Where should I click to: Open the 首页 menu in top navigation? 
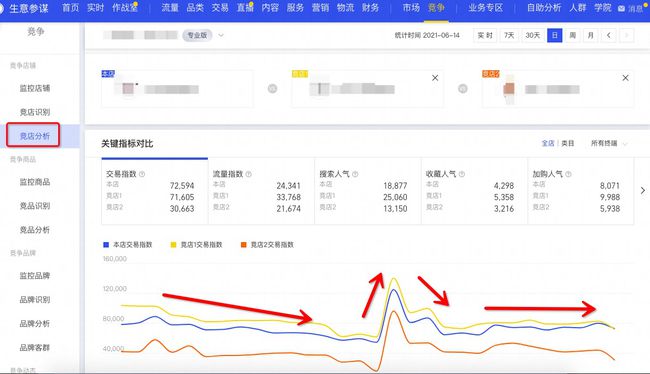pos(70,8)
